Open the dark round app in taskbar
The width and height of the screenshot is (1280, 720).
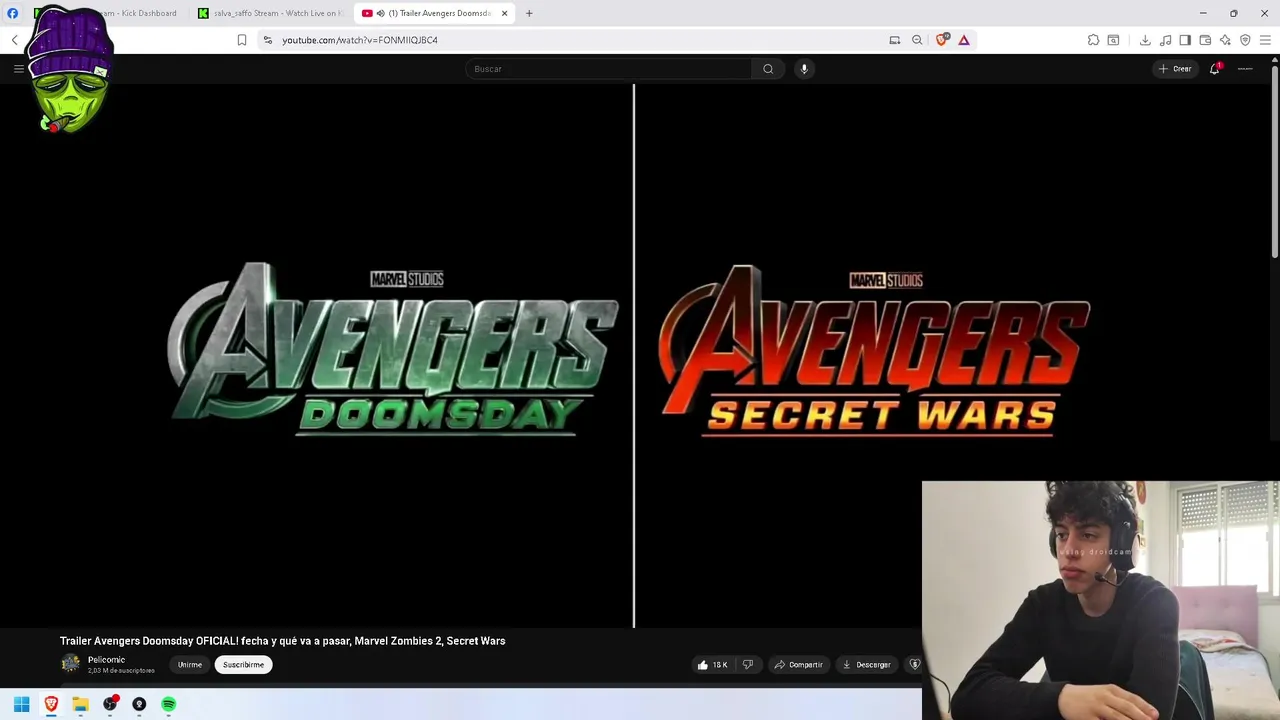(139, 704)
